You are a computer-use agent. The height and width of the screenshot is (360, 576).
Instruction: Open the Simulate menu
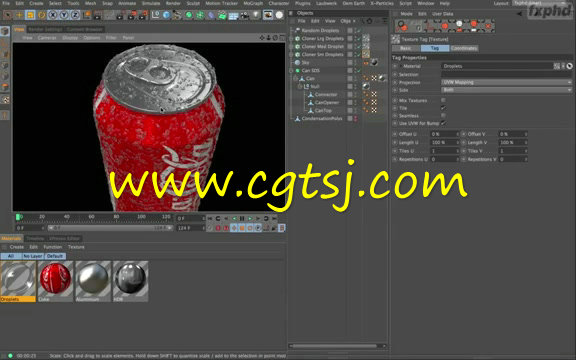[x=151, y=3]
